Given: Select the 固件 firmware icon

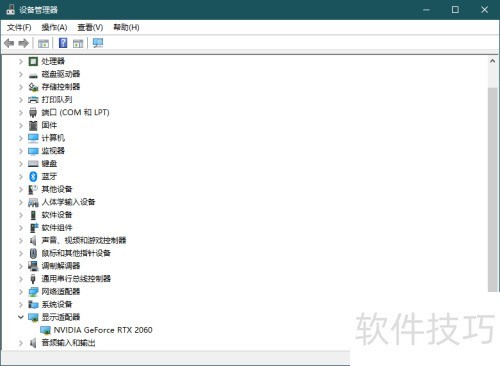Looking at the screenshot, I should 33,125.
